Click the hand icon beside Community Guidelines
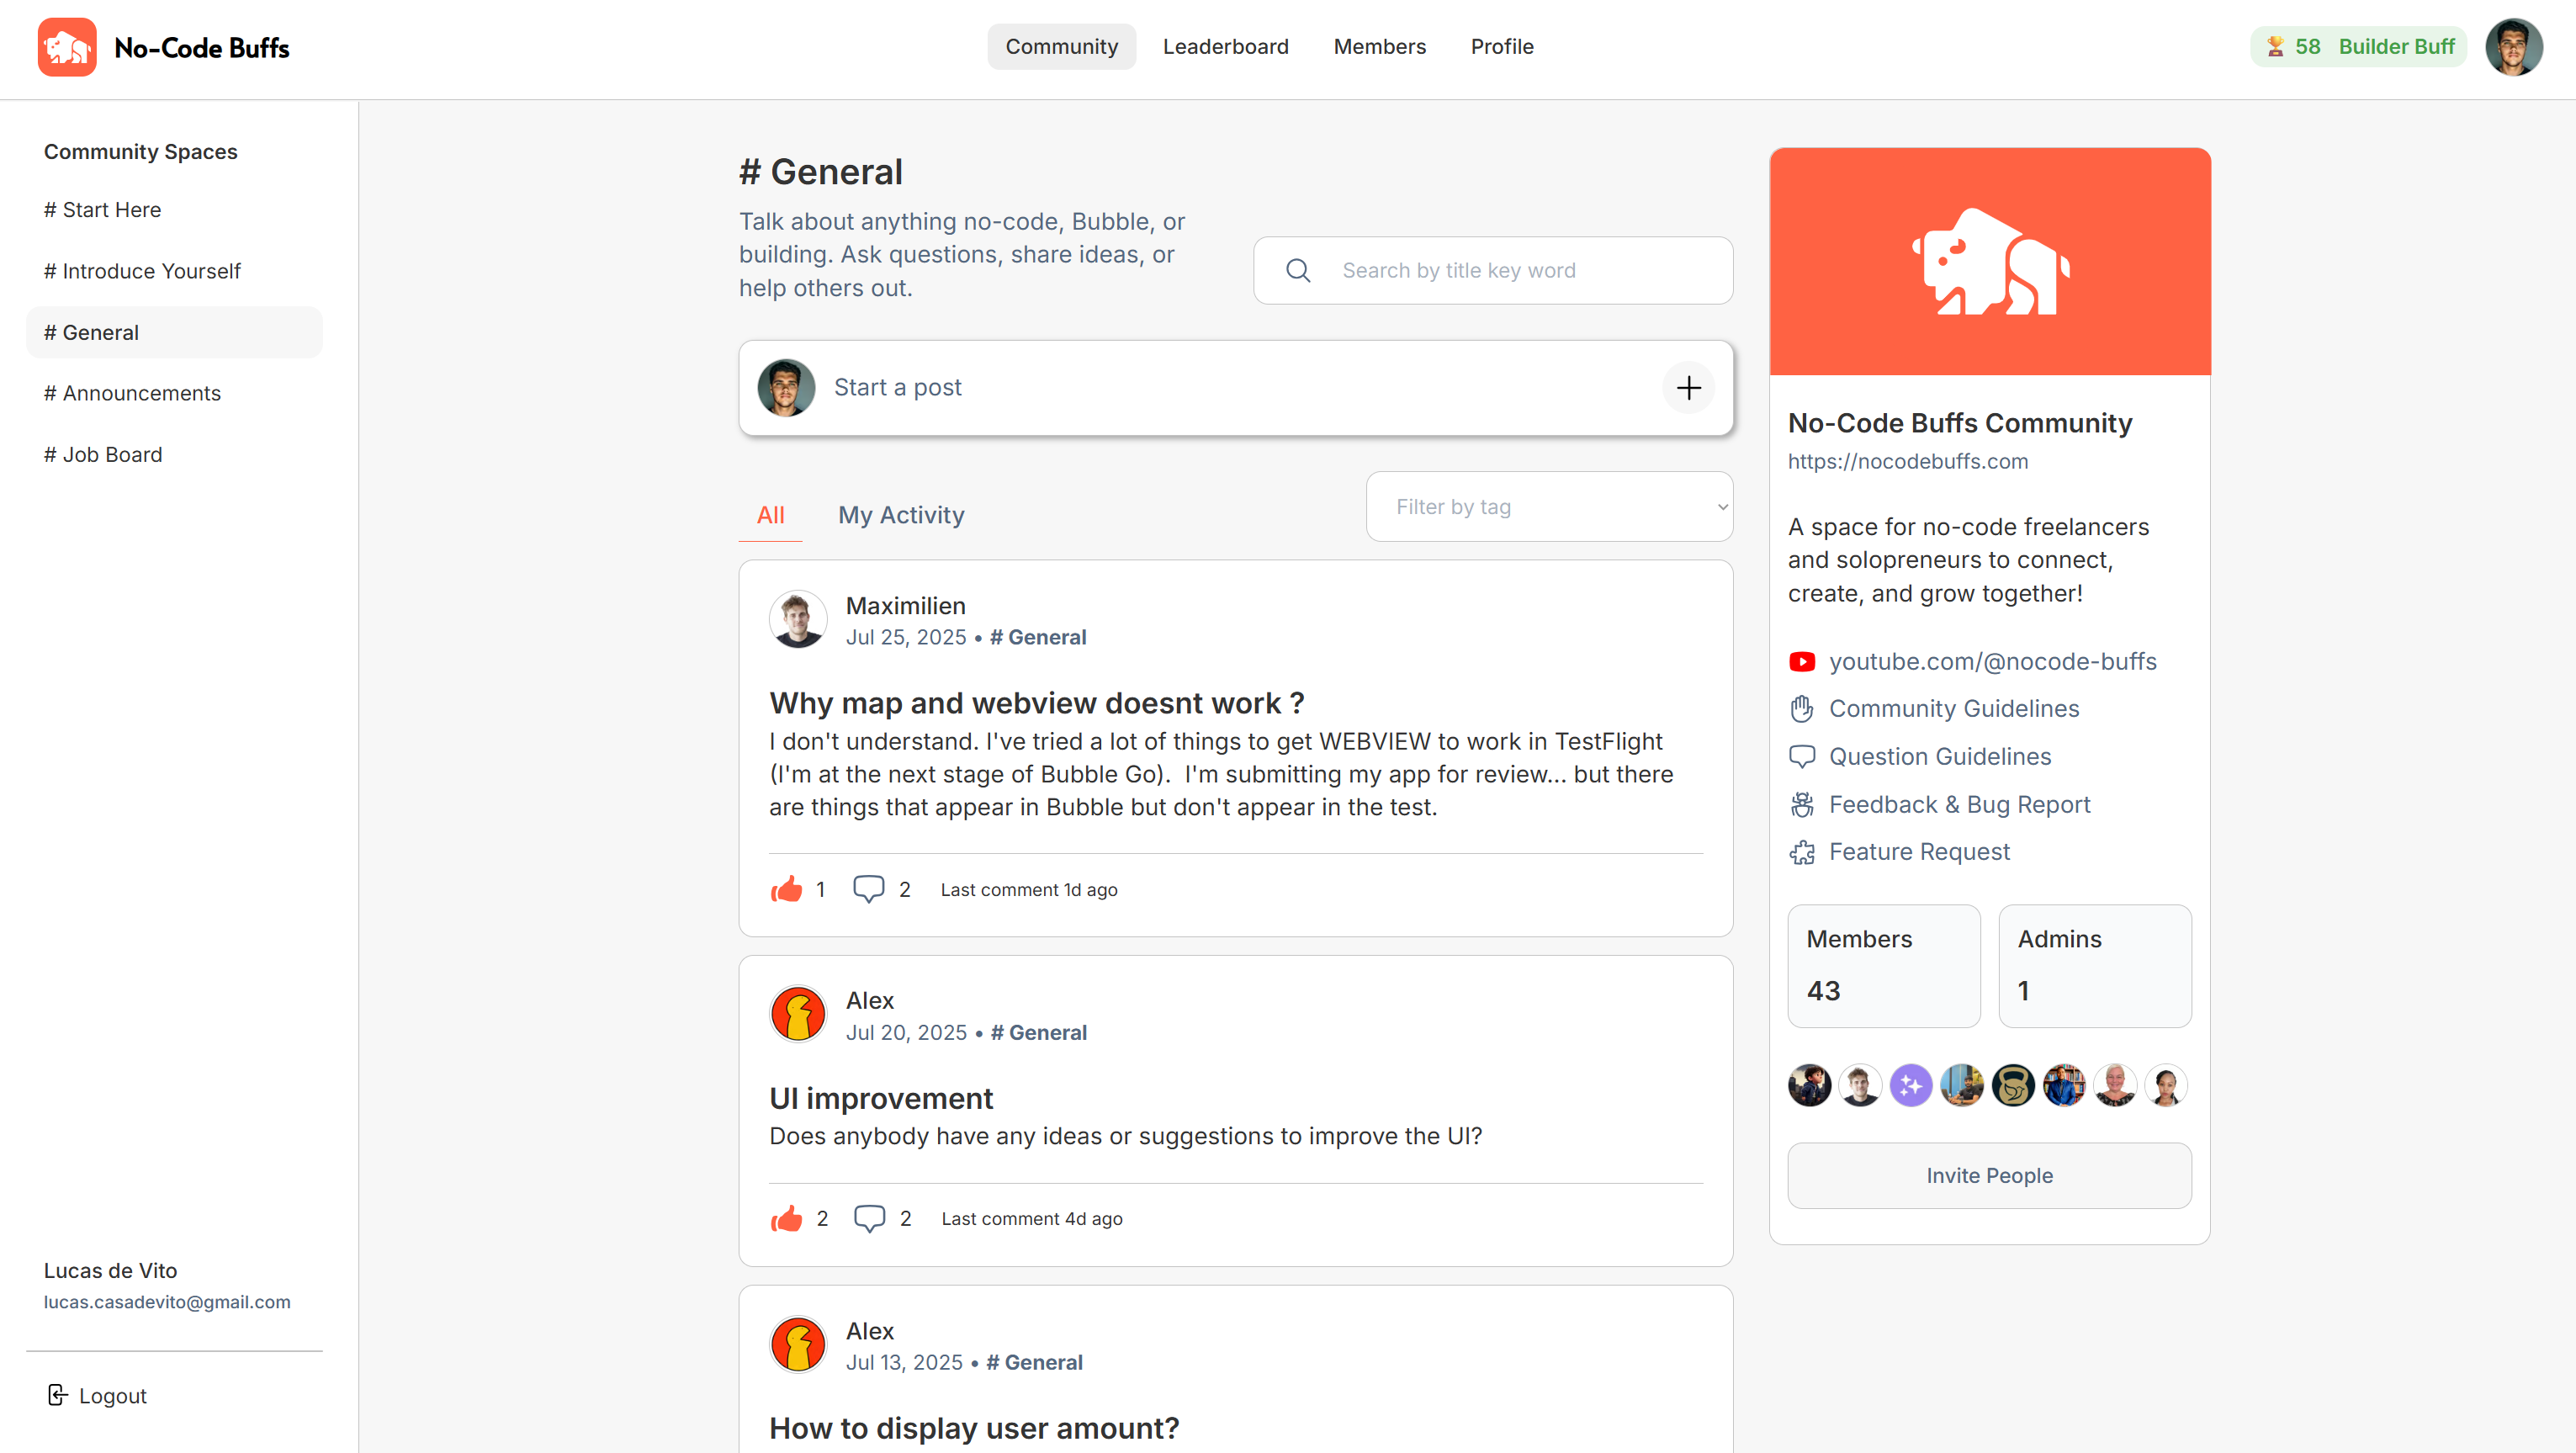The image size is (2576, 1453). (x=1802, y=709)
